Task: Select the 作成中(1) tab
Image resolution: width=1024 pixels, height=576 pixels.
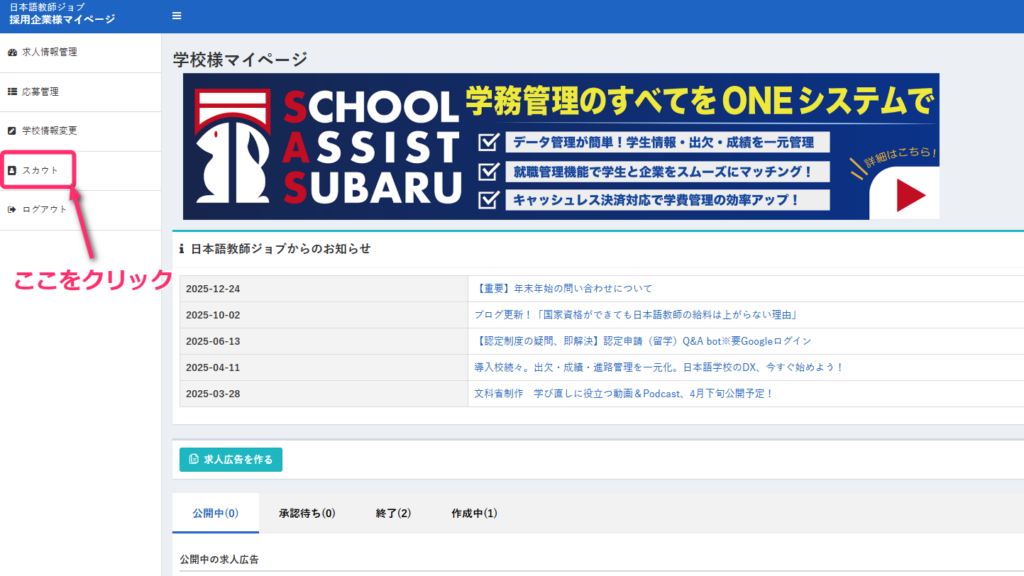Action: pos(474,514)
